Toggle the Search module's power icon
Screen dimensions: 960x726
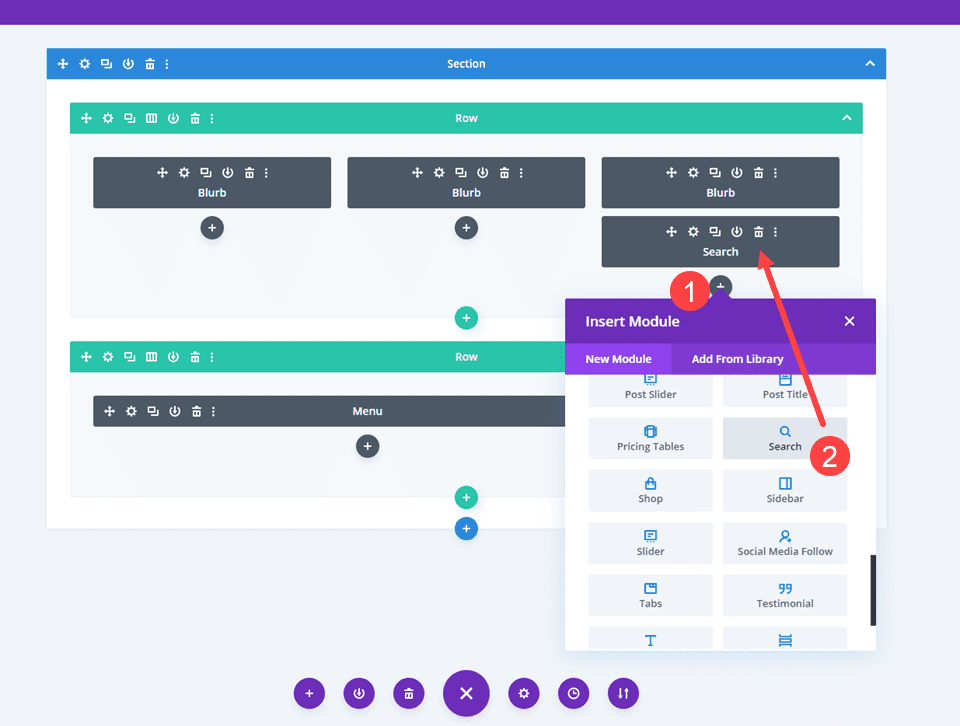point(738,231)
